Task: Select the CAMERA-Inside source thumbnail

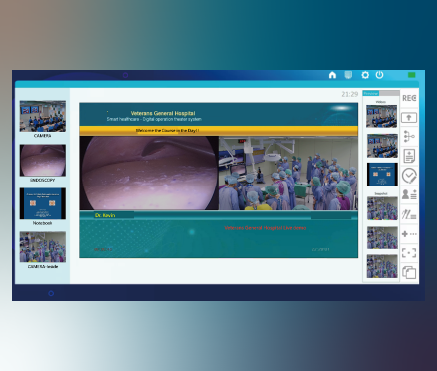Action: click(43, 247)
